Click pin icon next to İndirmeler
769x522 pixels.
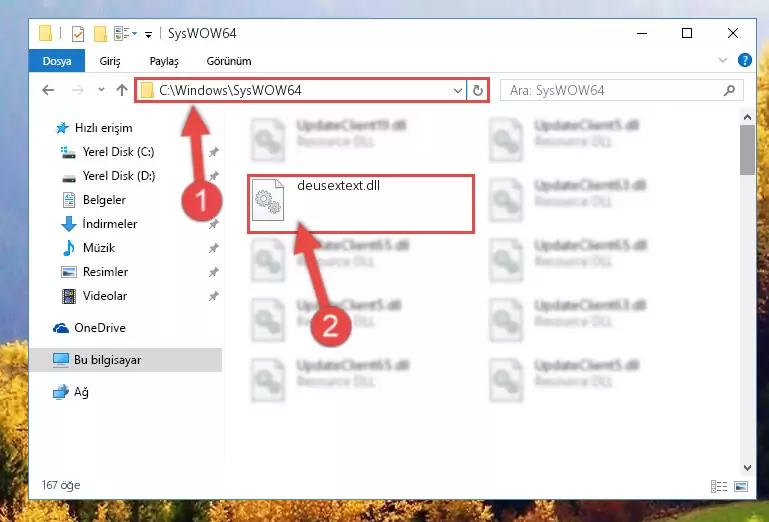pyautogui.click(x=213, y=224)
